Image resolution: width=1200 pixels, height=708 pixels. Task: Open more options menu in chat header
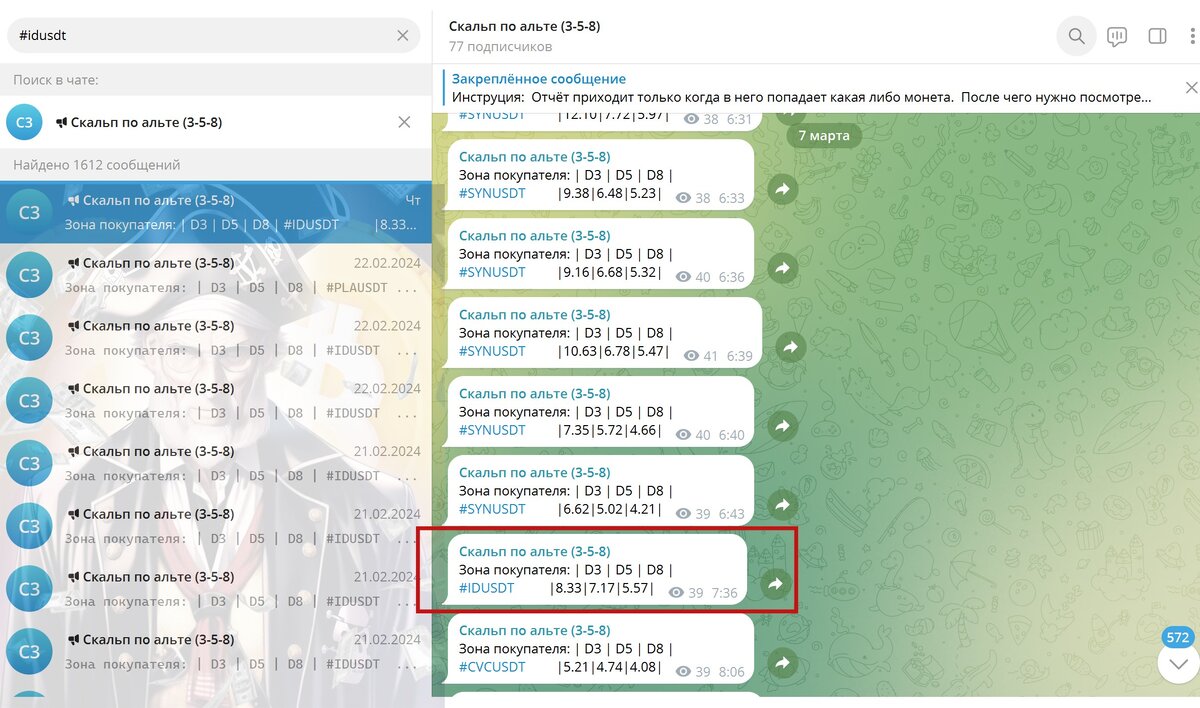click(x=1193, y=37)
